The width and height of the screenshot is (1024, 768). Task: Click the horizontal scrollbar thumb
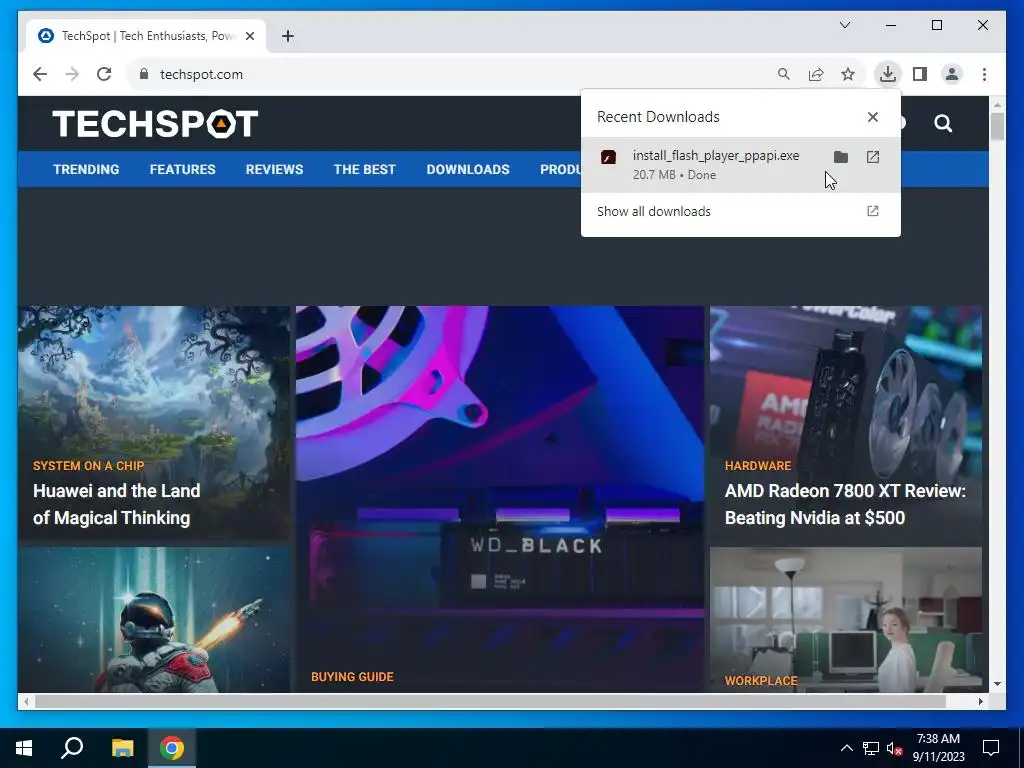point(490,701)
